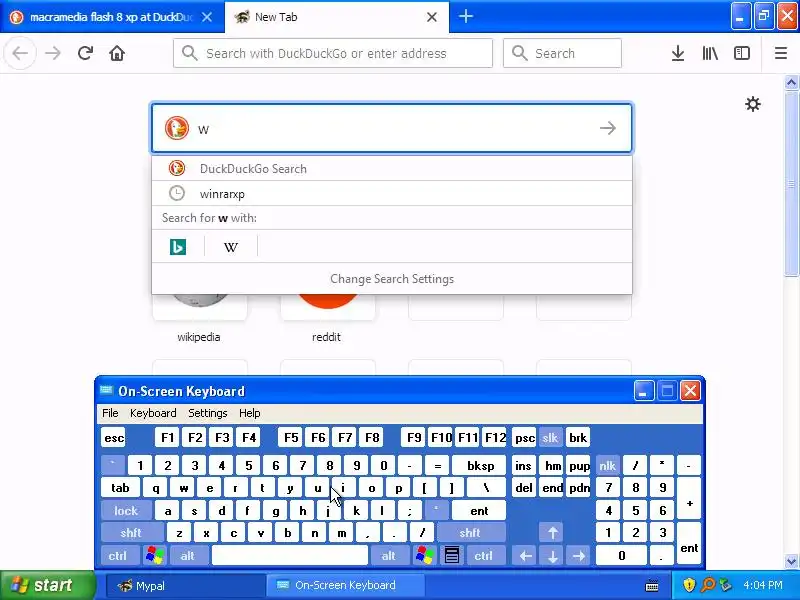Choose DuckDuckGo Search suggestion

(x=392, y=168)
